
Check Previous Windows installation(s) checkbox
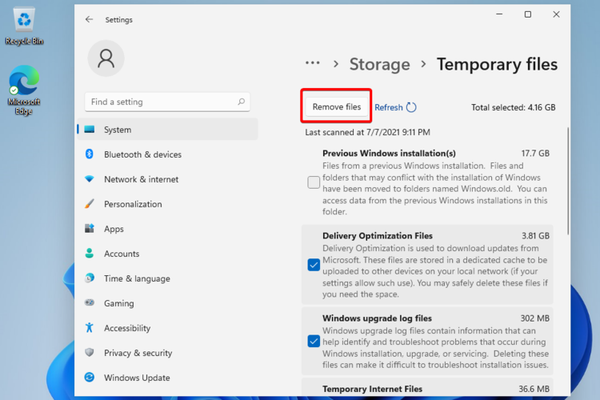(313, 182)
